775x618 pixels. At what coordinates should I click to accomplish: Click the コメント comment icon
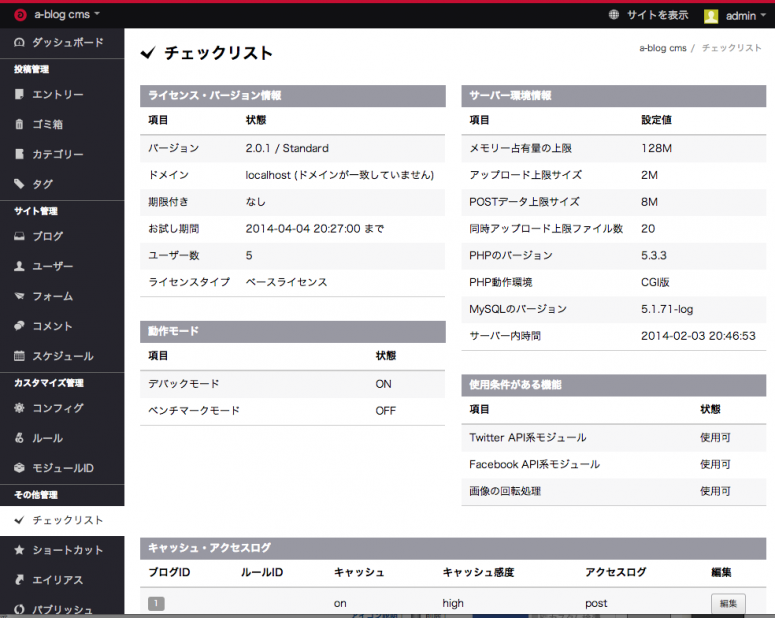coord(19,327)
